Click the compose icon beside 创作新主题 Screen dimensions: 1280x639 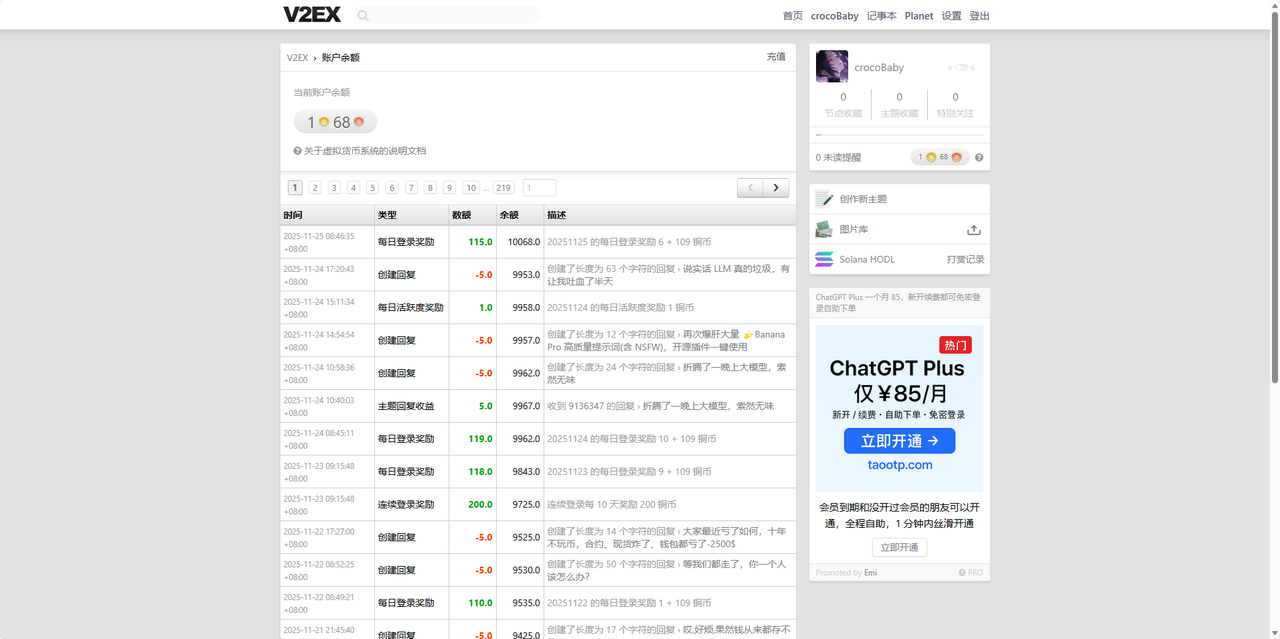824,199
